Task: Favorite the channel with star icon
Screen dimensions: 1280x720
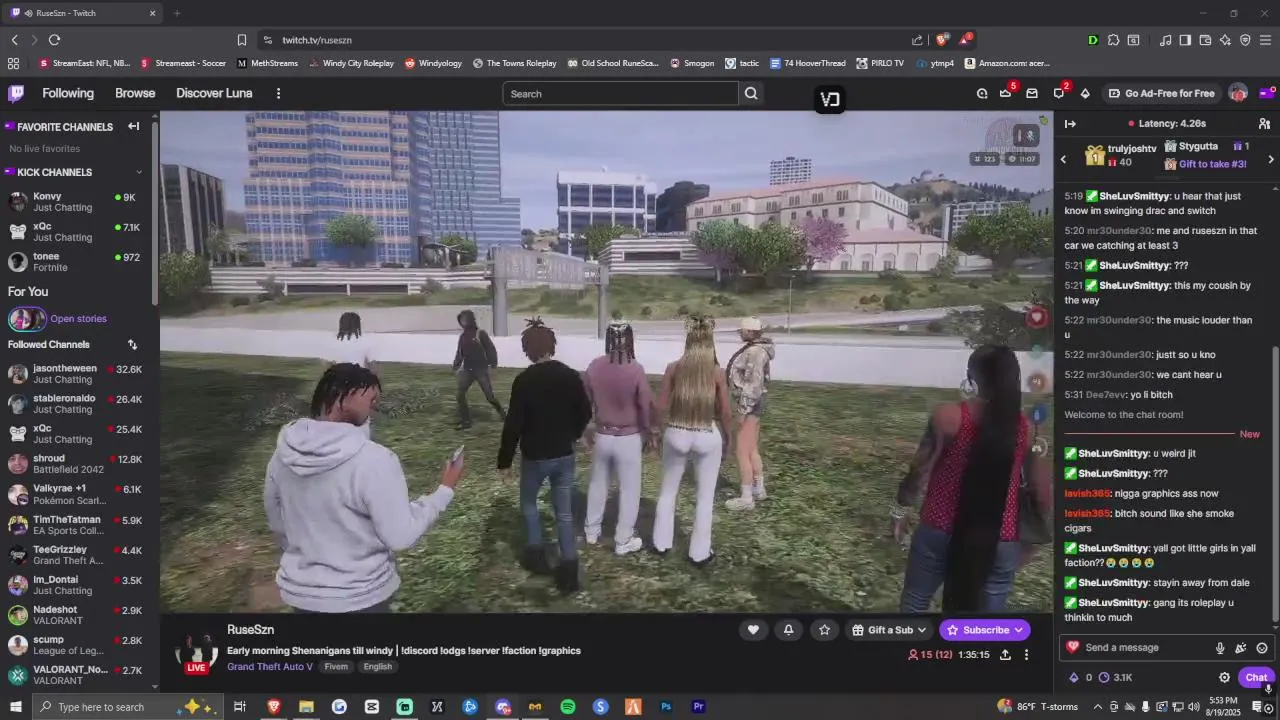Action: (x=824, y=630)
